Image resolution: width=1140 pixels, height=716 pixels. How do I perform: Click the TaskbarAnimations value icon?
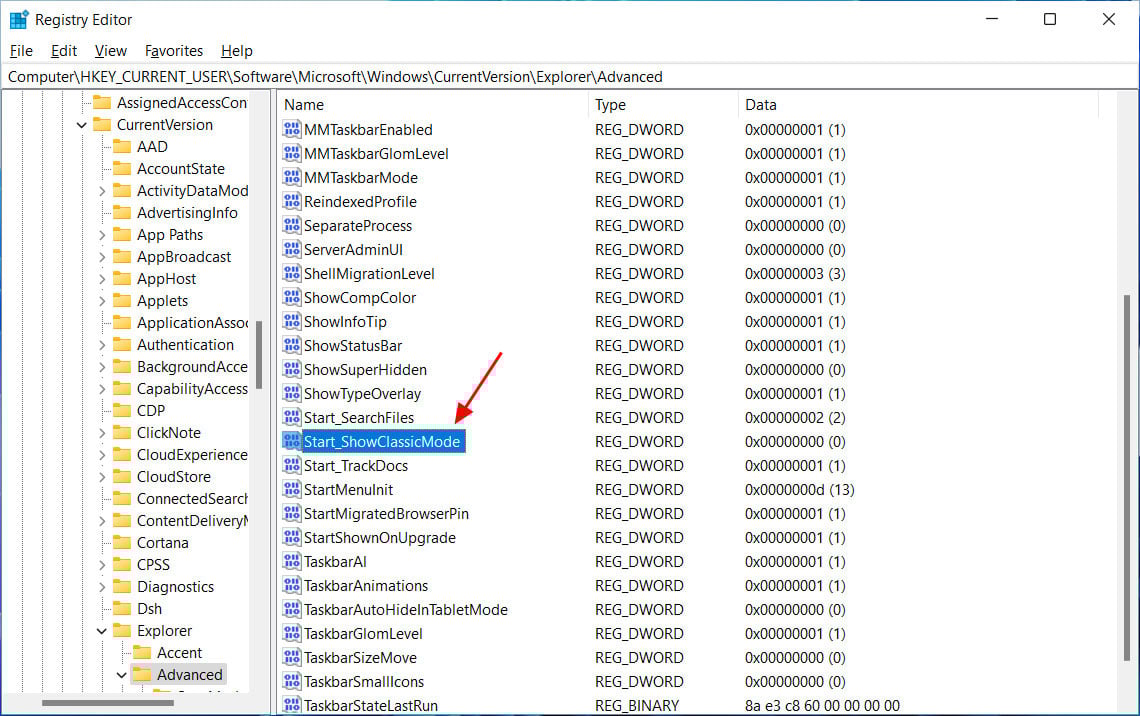(292, 585)
